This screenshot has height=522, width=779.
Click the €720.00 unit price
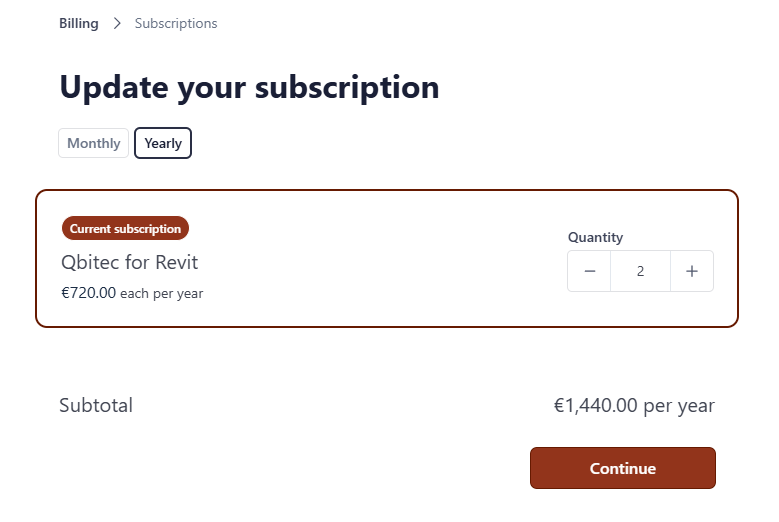pyautogui.click(x=89, y=294)
